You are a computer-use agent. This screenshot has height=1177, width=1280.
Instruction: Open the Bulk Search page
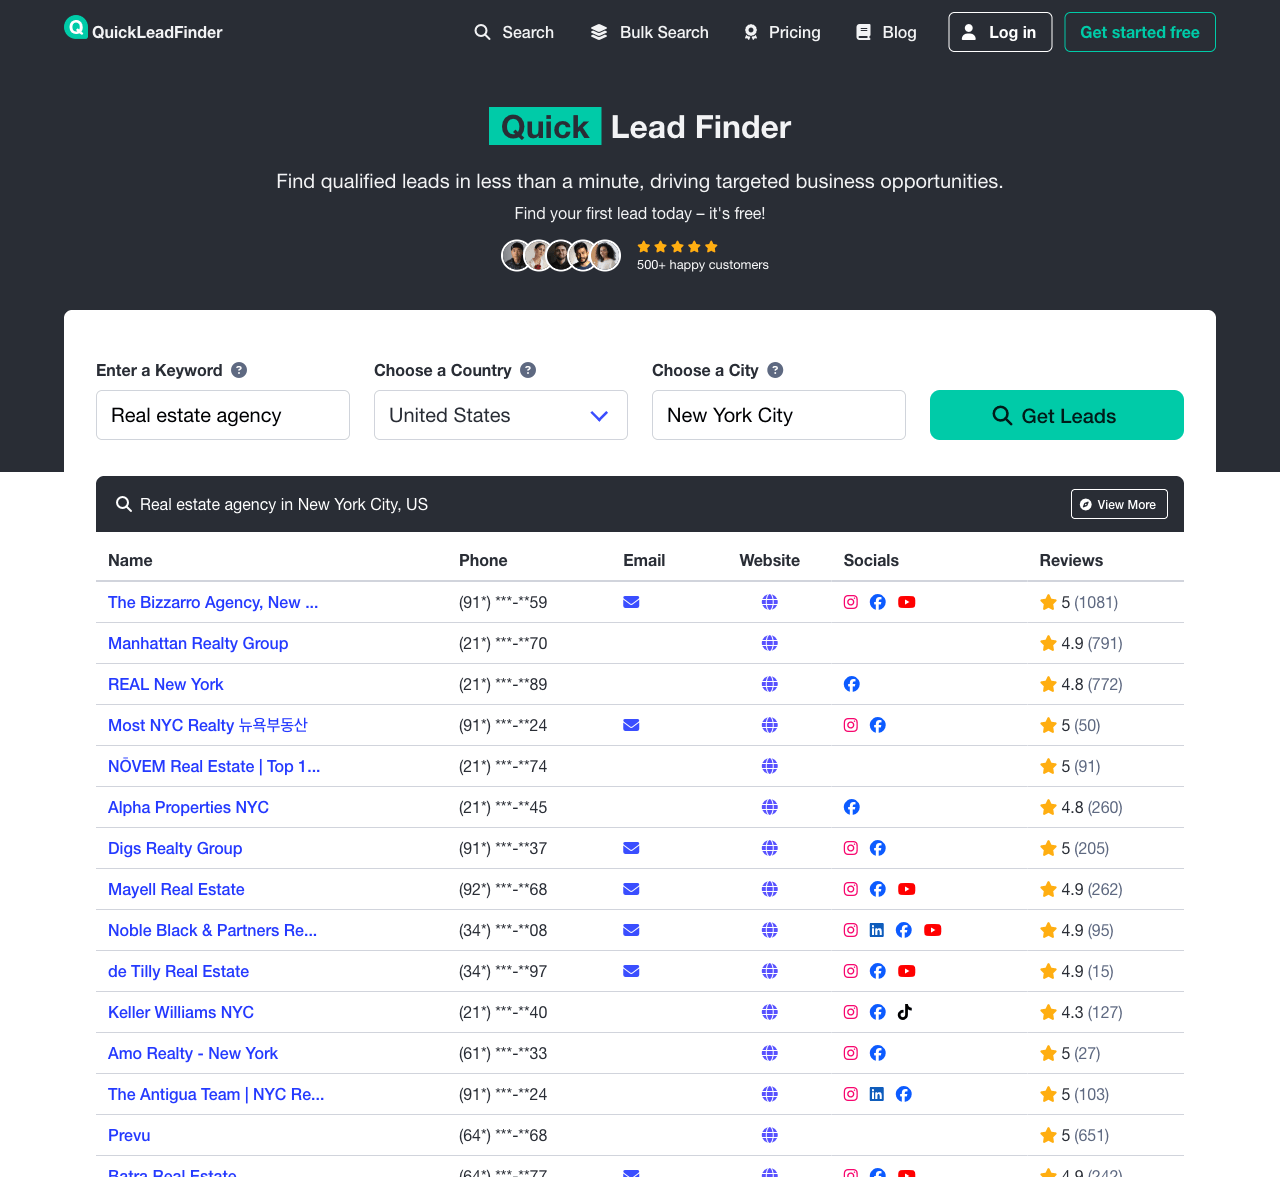649,32
